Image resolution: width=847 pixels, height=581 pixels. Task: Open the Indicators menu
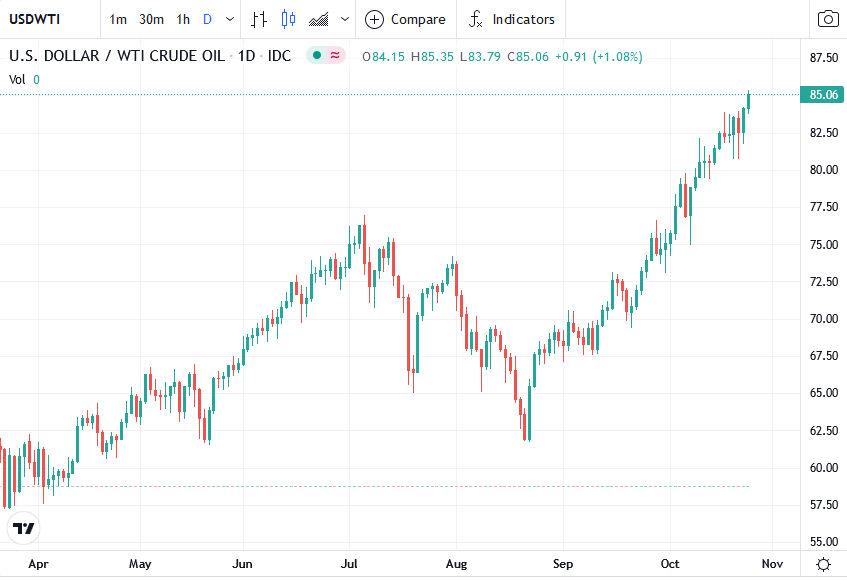(x=512, y=19)
